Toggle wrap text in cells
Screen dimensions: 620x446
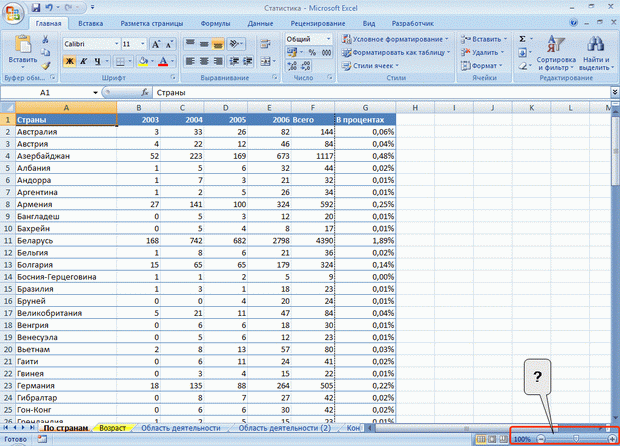265,44
